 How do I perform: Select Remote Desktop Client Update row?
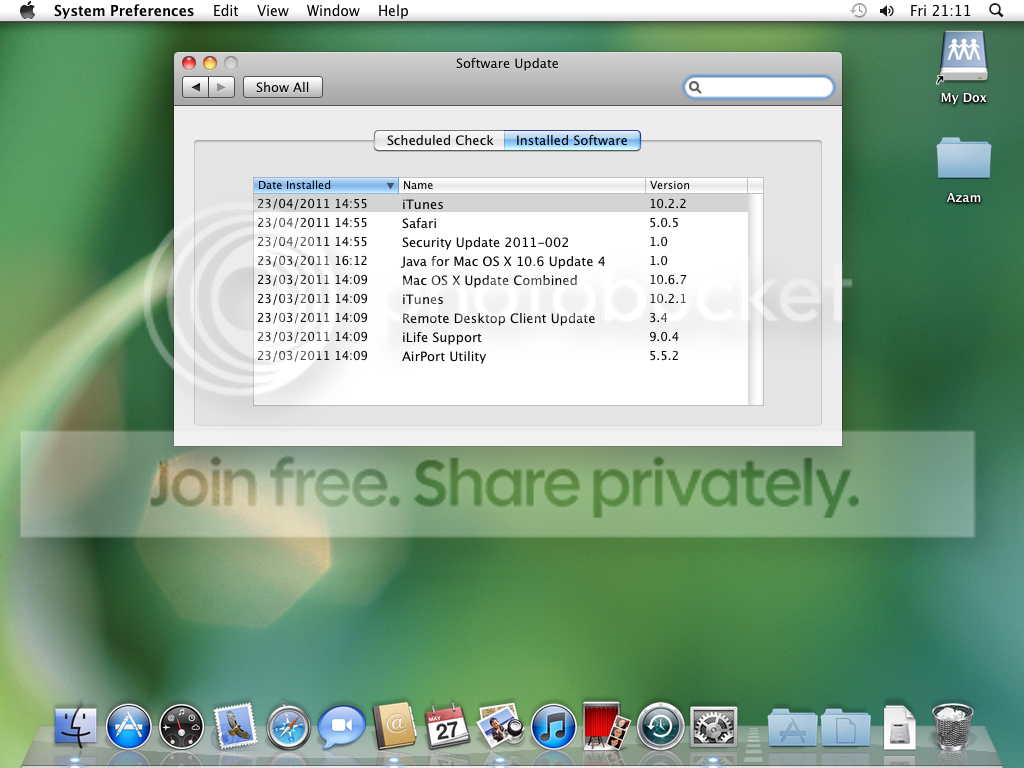point(501,317)
